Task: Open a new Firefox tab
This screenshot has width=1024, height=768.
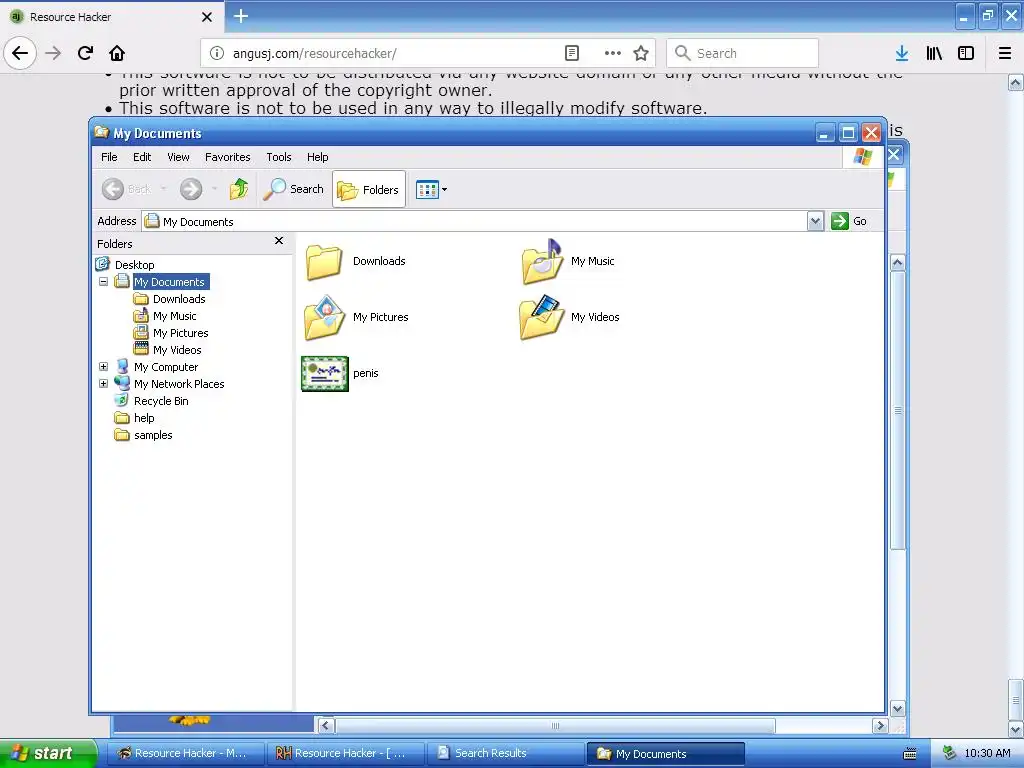Action: [240, 16]
